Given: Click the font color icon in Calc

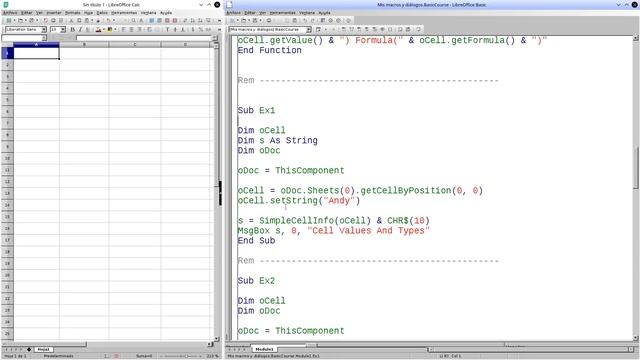Looking at the screenshot, I should click(x=98, y=29).
